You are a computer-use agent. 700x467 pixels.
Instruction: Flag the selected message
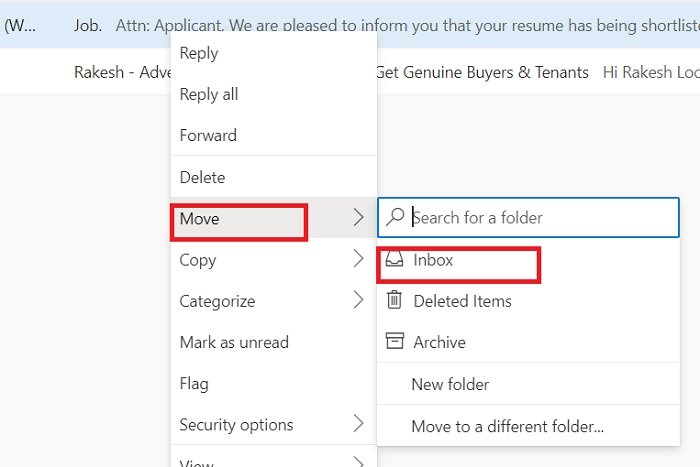click(x=194, y=383)
